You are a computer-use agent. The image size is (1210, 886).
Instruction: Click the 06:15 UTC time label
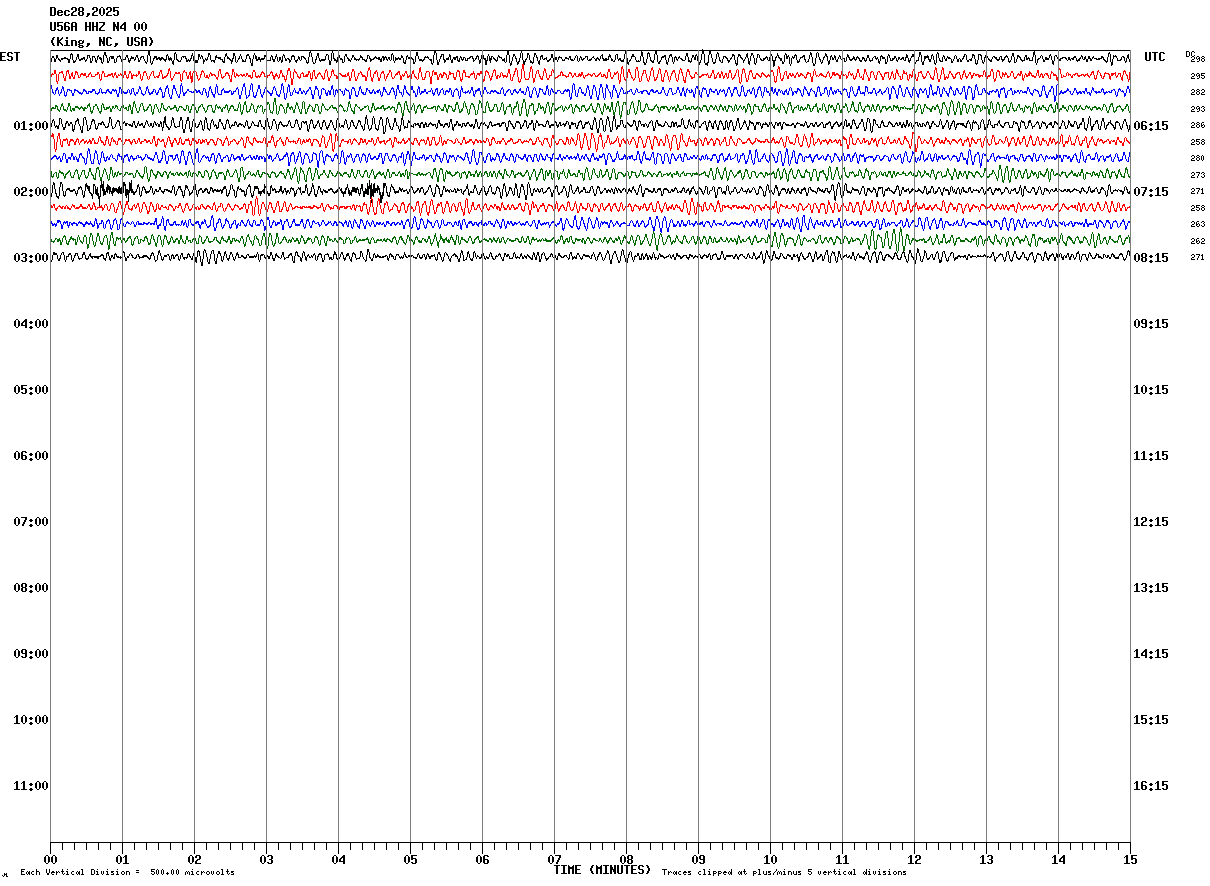1151,126
